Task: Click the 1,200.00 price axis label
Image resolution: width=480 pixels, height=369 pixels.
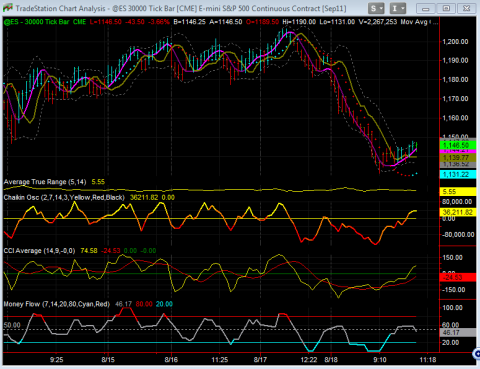Action: pos(455,42)
